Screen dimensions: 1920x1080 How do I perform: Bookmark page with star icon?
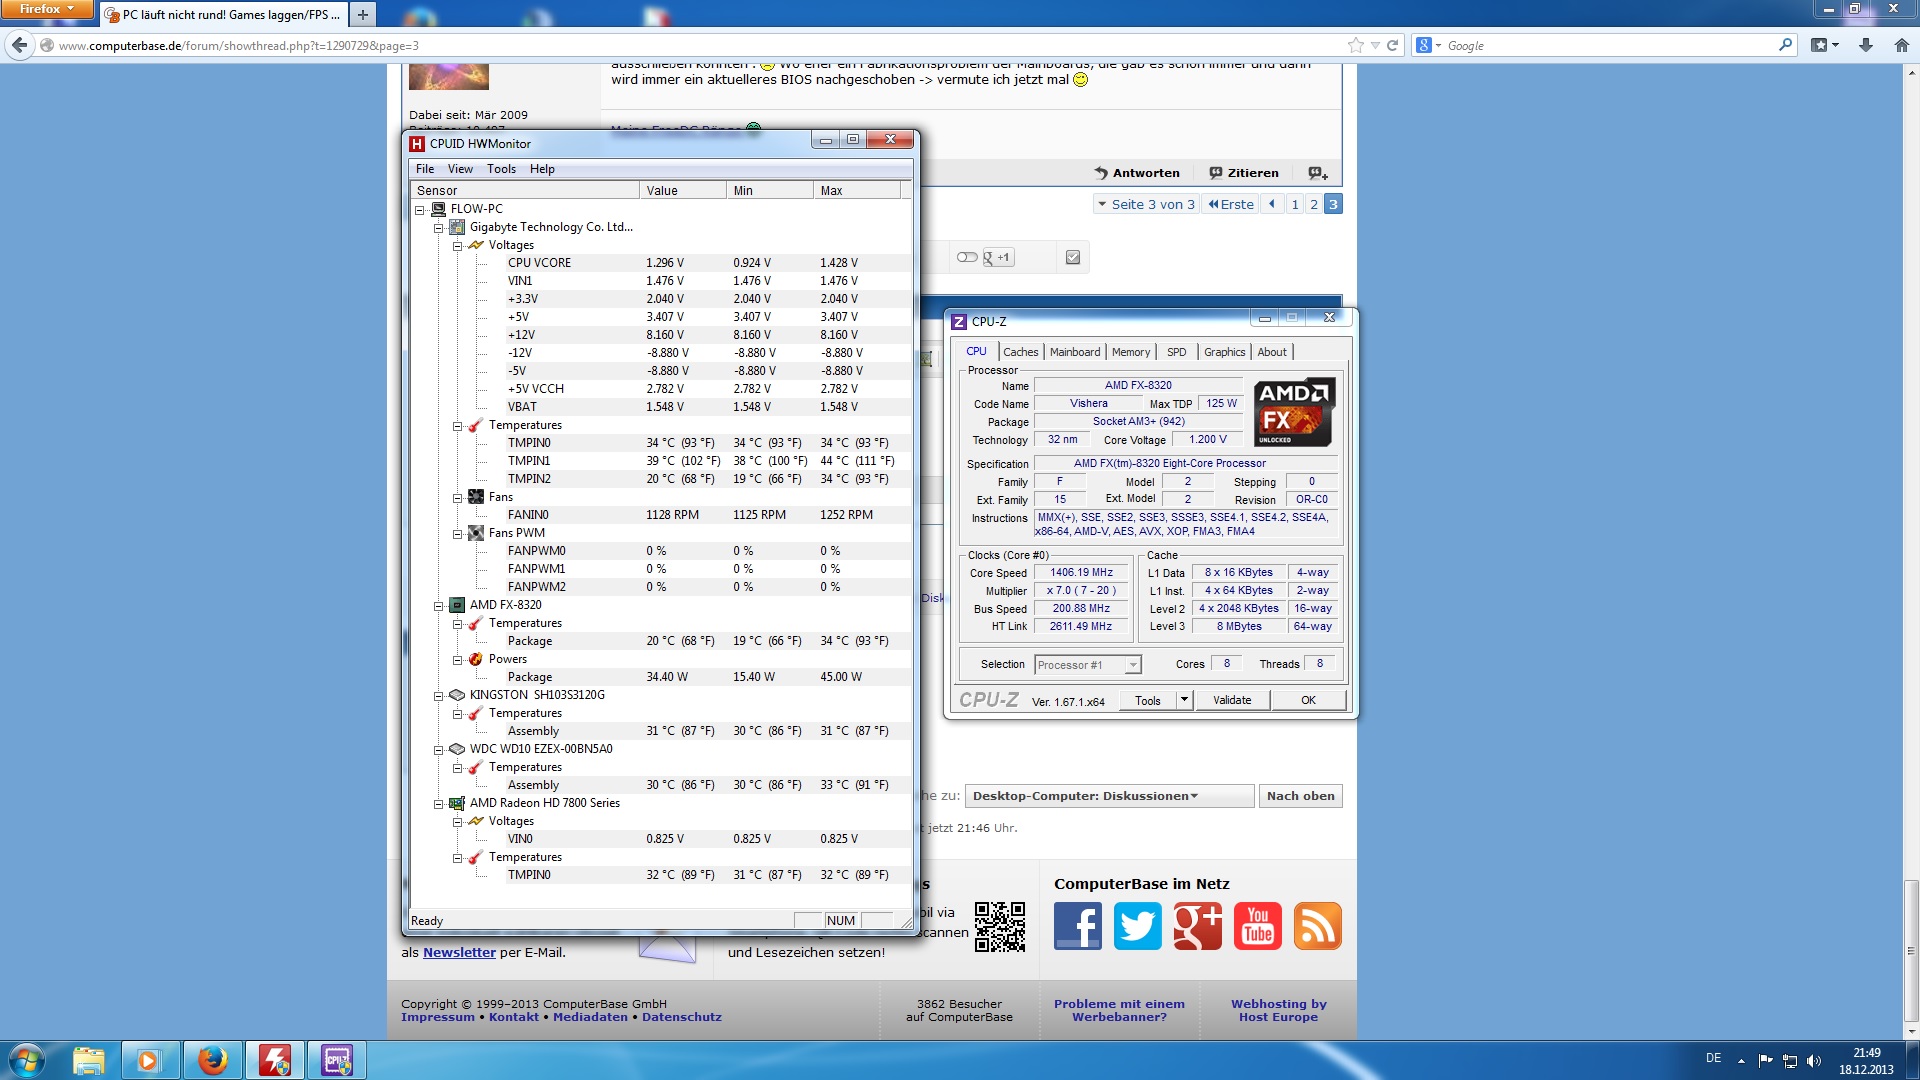coord(1355,45)
